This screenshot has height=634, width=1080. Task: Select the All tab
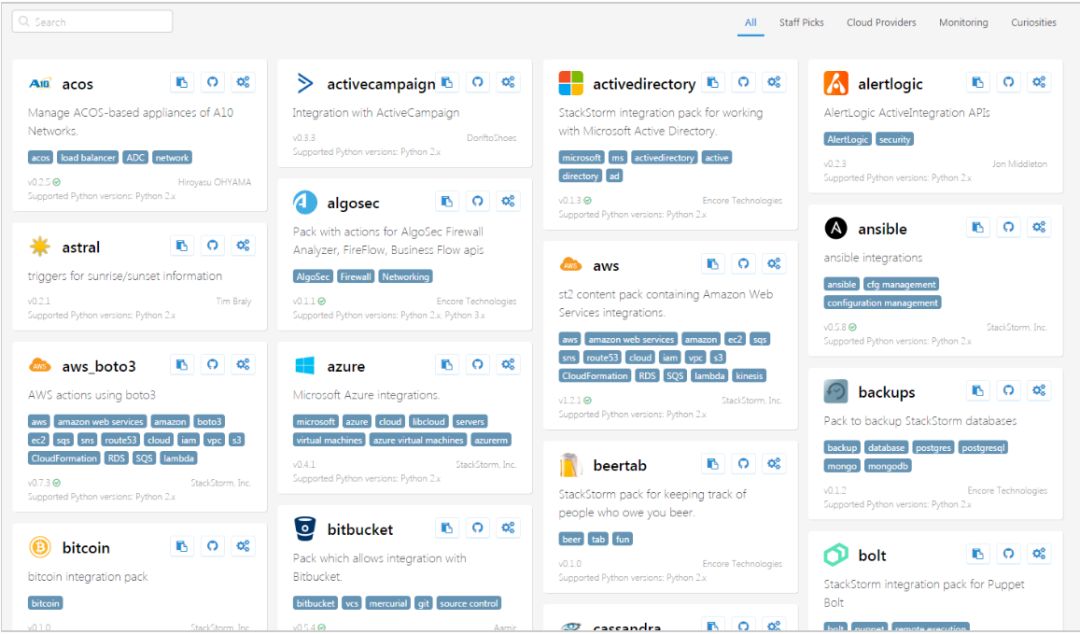(750, 22)
